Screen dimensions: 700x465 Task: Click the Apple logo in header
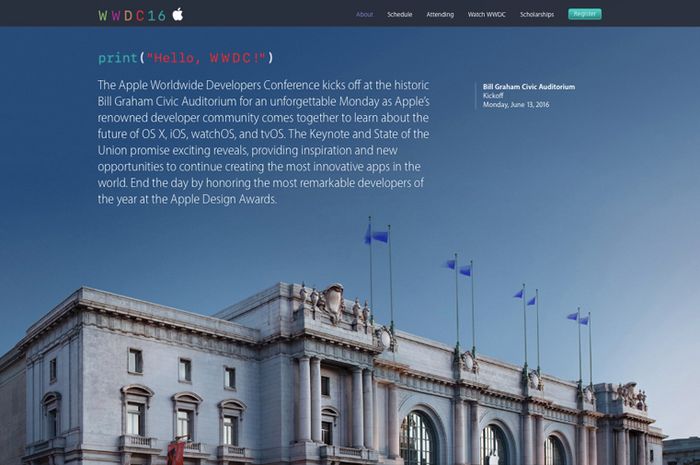(178, 14)
